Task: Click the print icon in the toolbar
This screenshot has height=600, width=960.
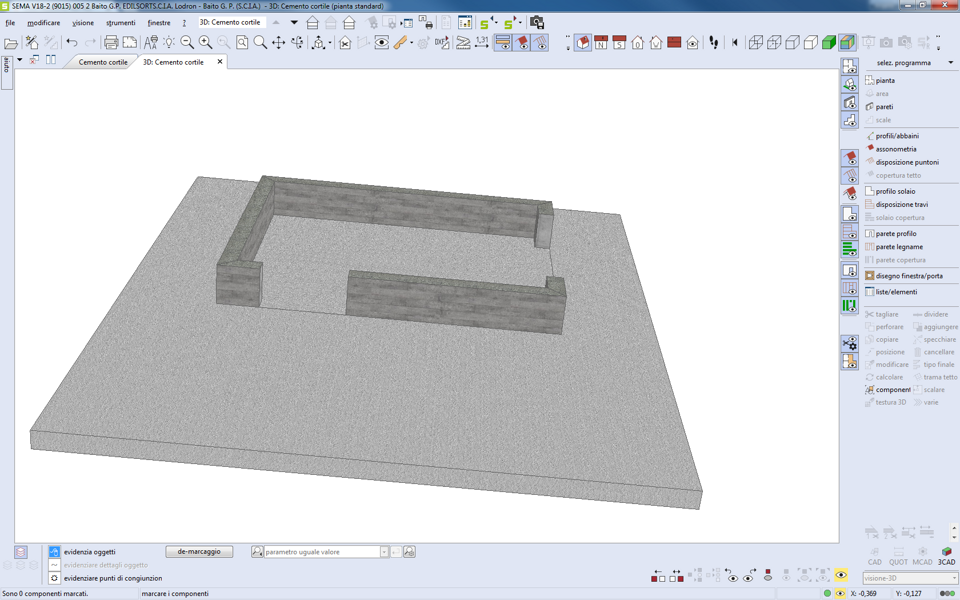Action: tap(111, 43)
